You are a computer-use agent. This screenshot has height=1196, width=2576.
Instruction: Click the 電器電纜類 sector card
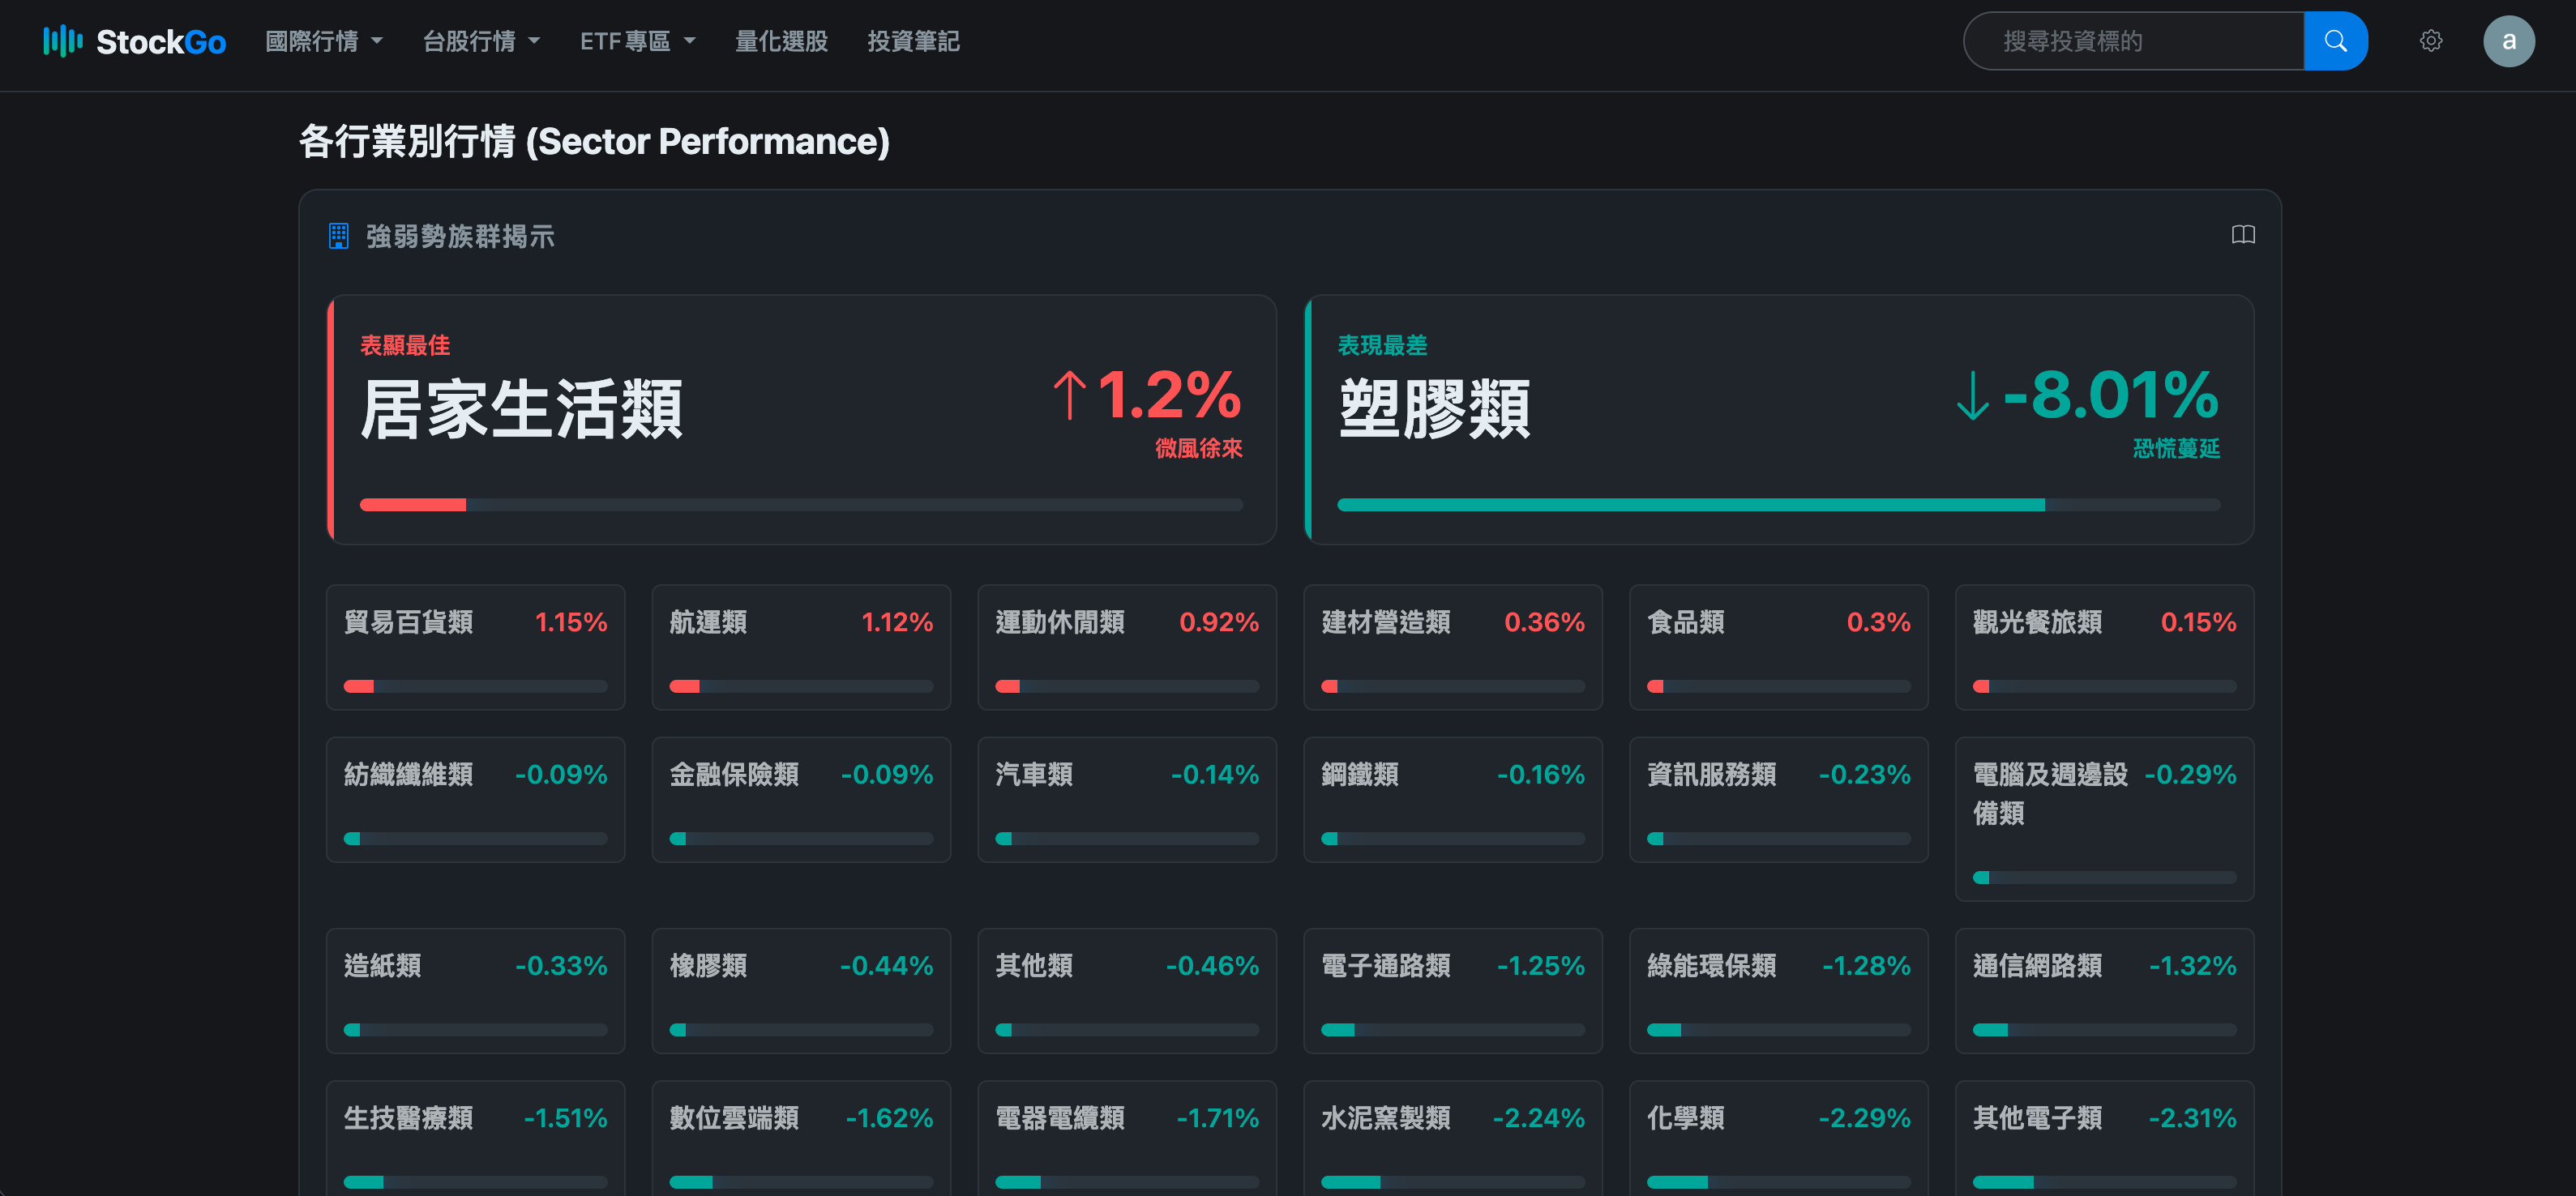click(1127, 1138)
